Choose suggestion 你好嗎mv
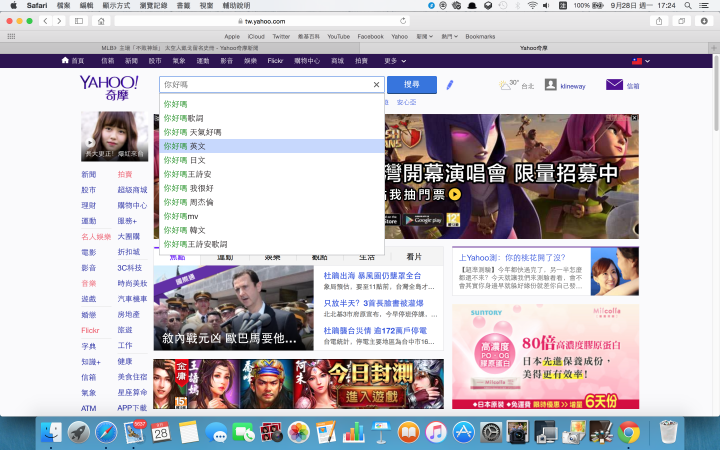Image resolution: width=720 pixels, height=450 pixels. [272, 216]
